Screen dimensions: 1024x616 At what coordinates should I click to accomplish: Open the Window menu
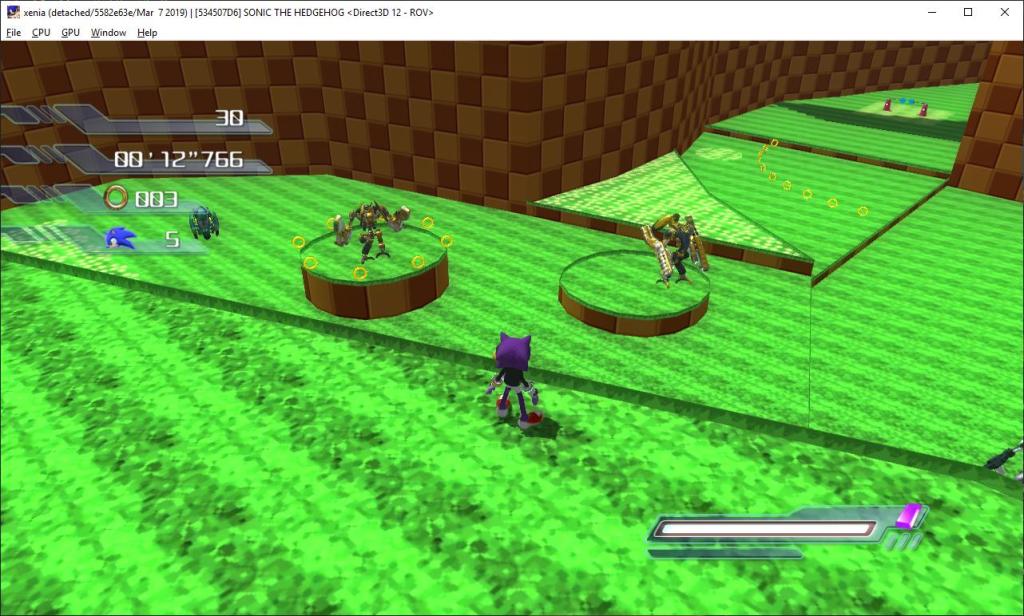pos(108,32)
